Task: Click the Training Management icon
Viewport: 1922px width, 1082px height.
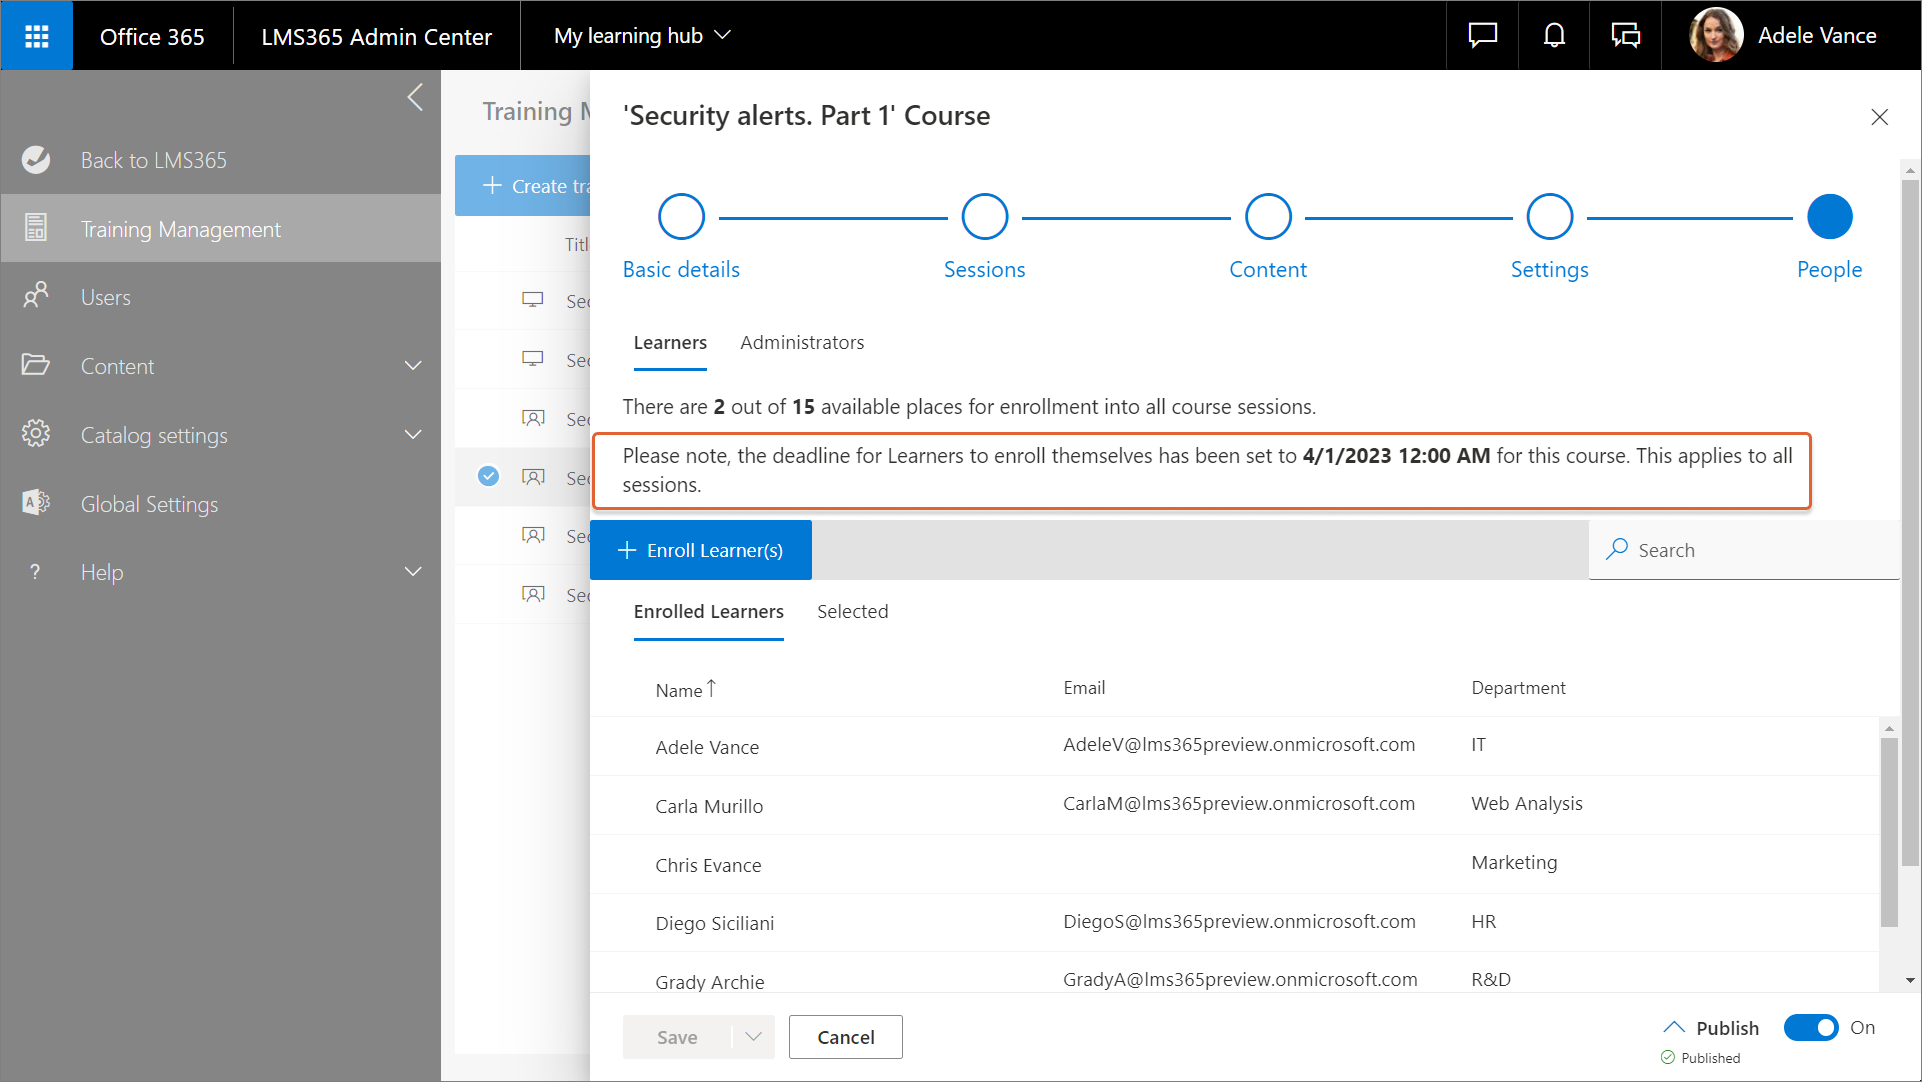Action: [36, 228]
